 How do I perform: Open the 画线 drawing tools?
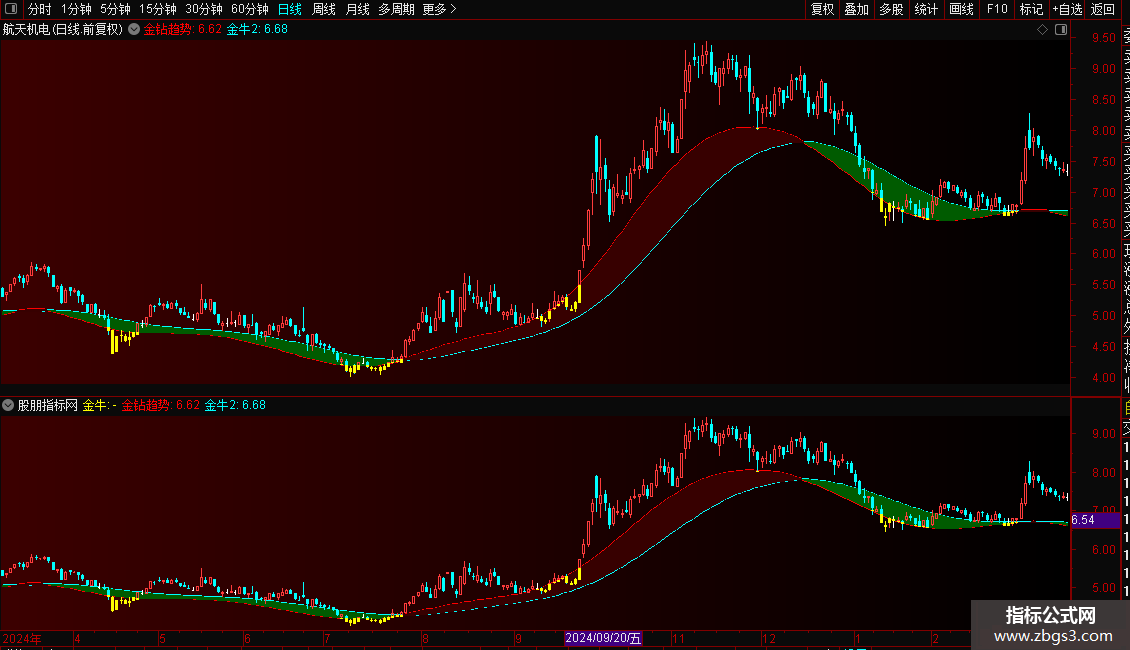click(x=961, y=9)
